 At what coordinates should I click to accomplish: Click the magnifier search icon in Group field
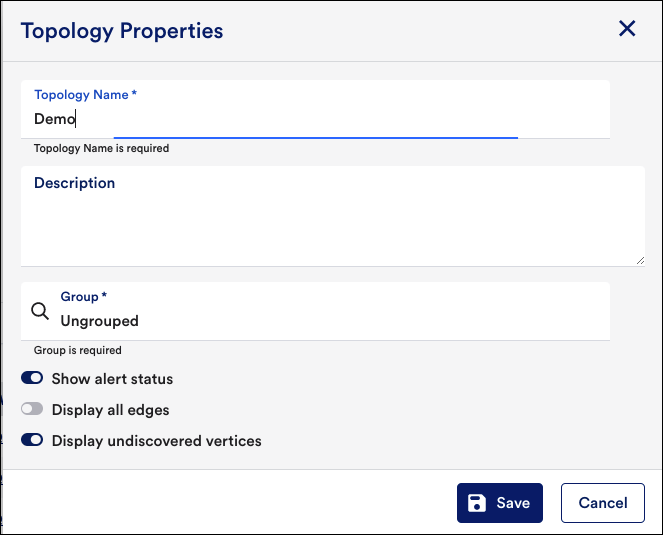[x=40, y=311]
